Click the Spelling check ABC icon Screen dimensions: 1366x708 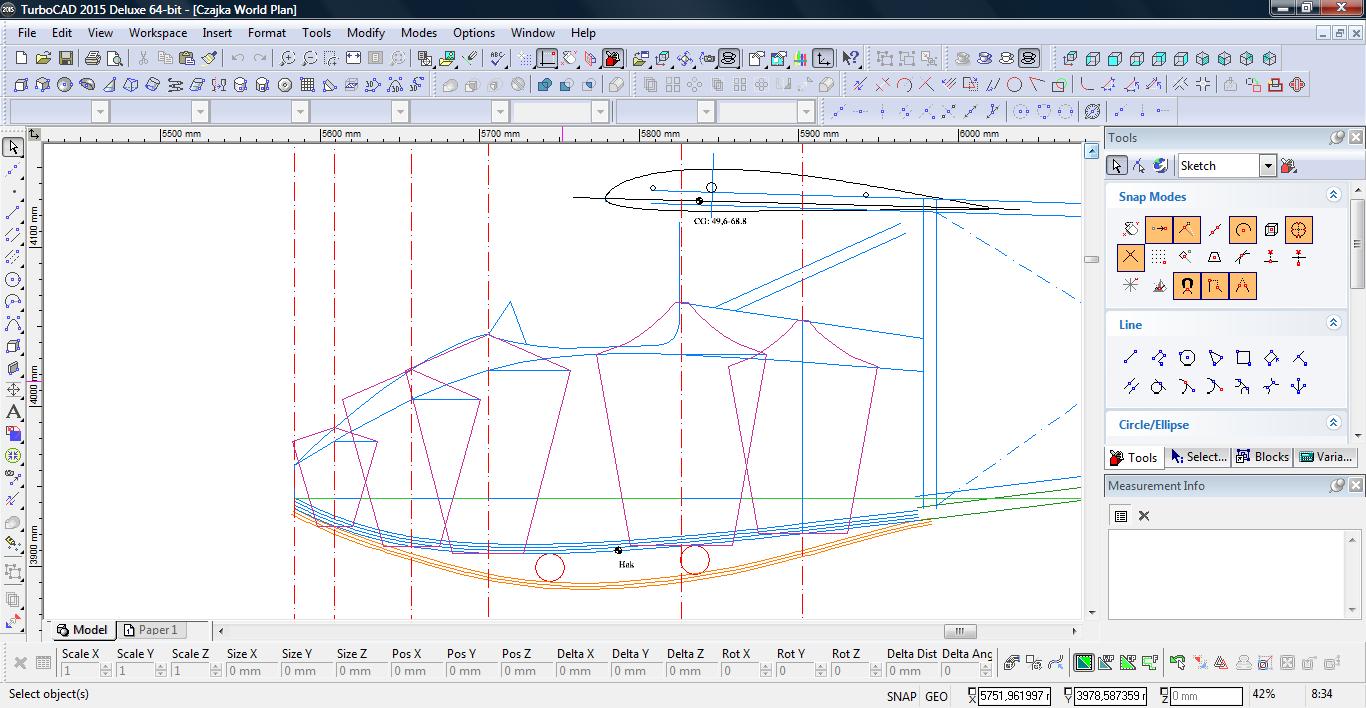point(497,59)
